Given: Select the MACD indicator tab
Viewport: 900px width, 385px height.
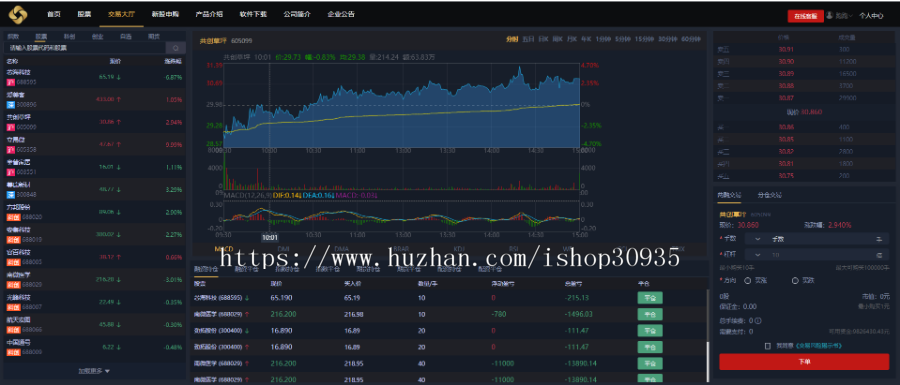Looking at the screenshot, I should pos(223,249).
